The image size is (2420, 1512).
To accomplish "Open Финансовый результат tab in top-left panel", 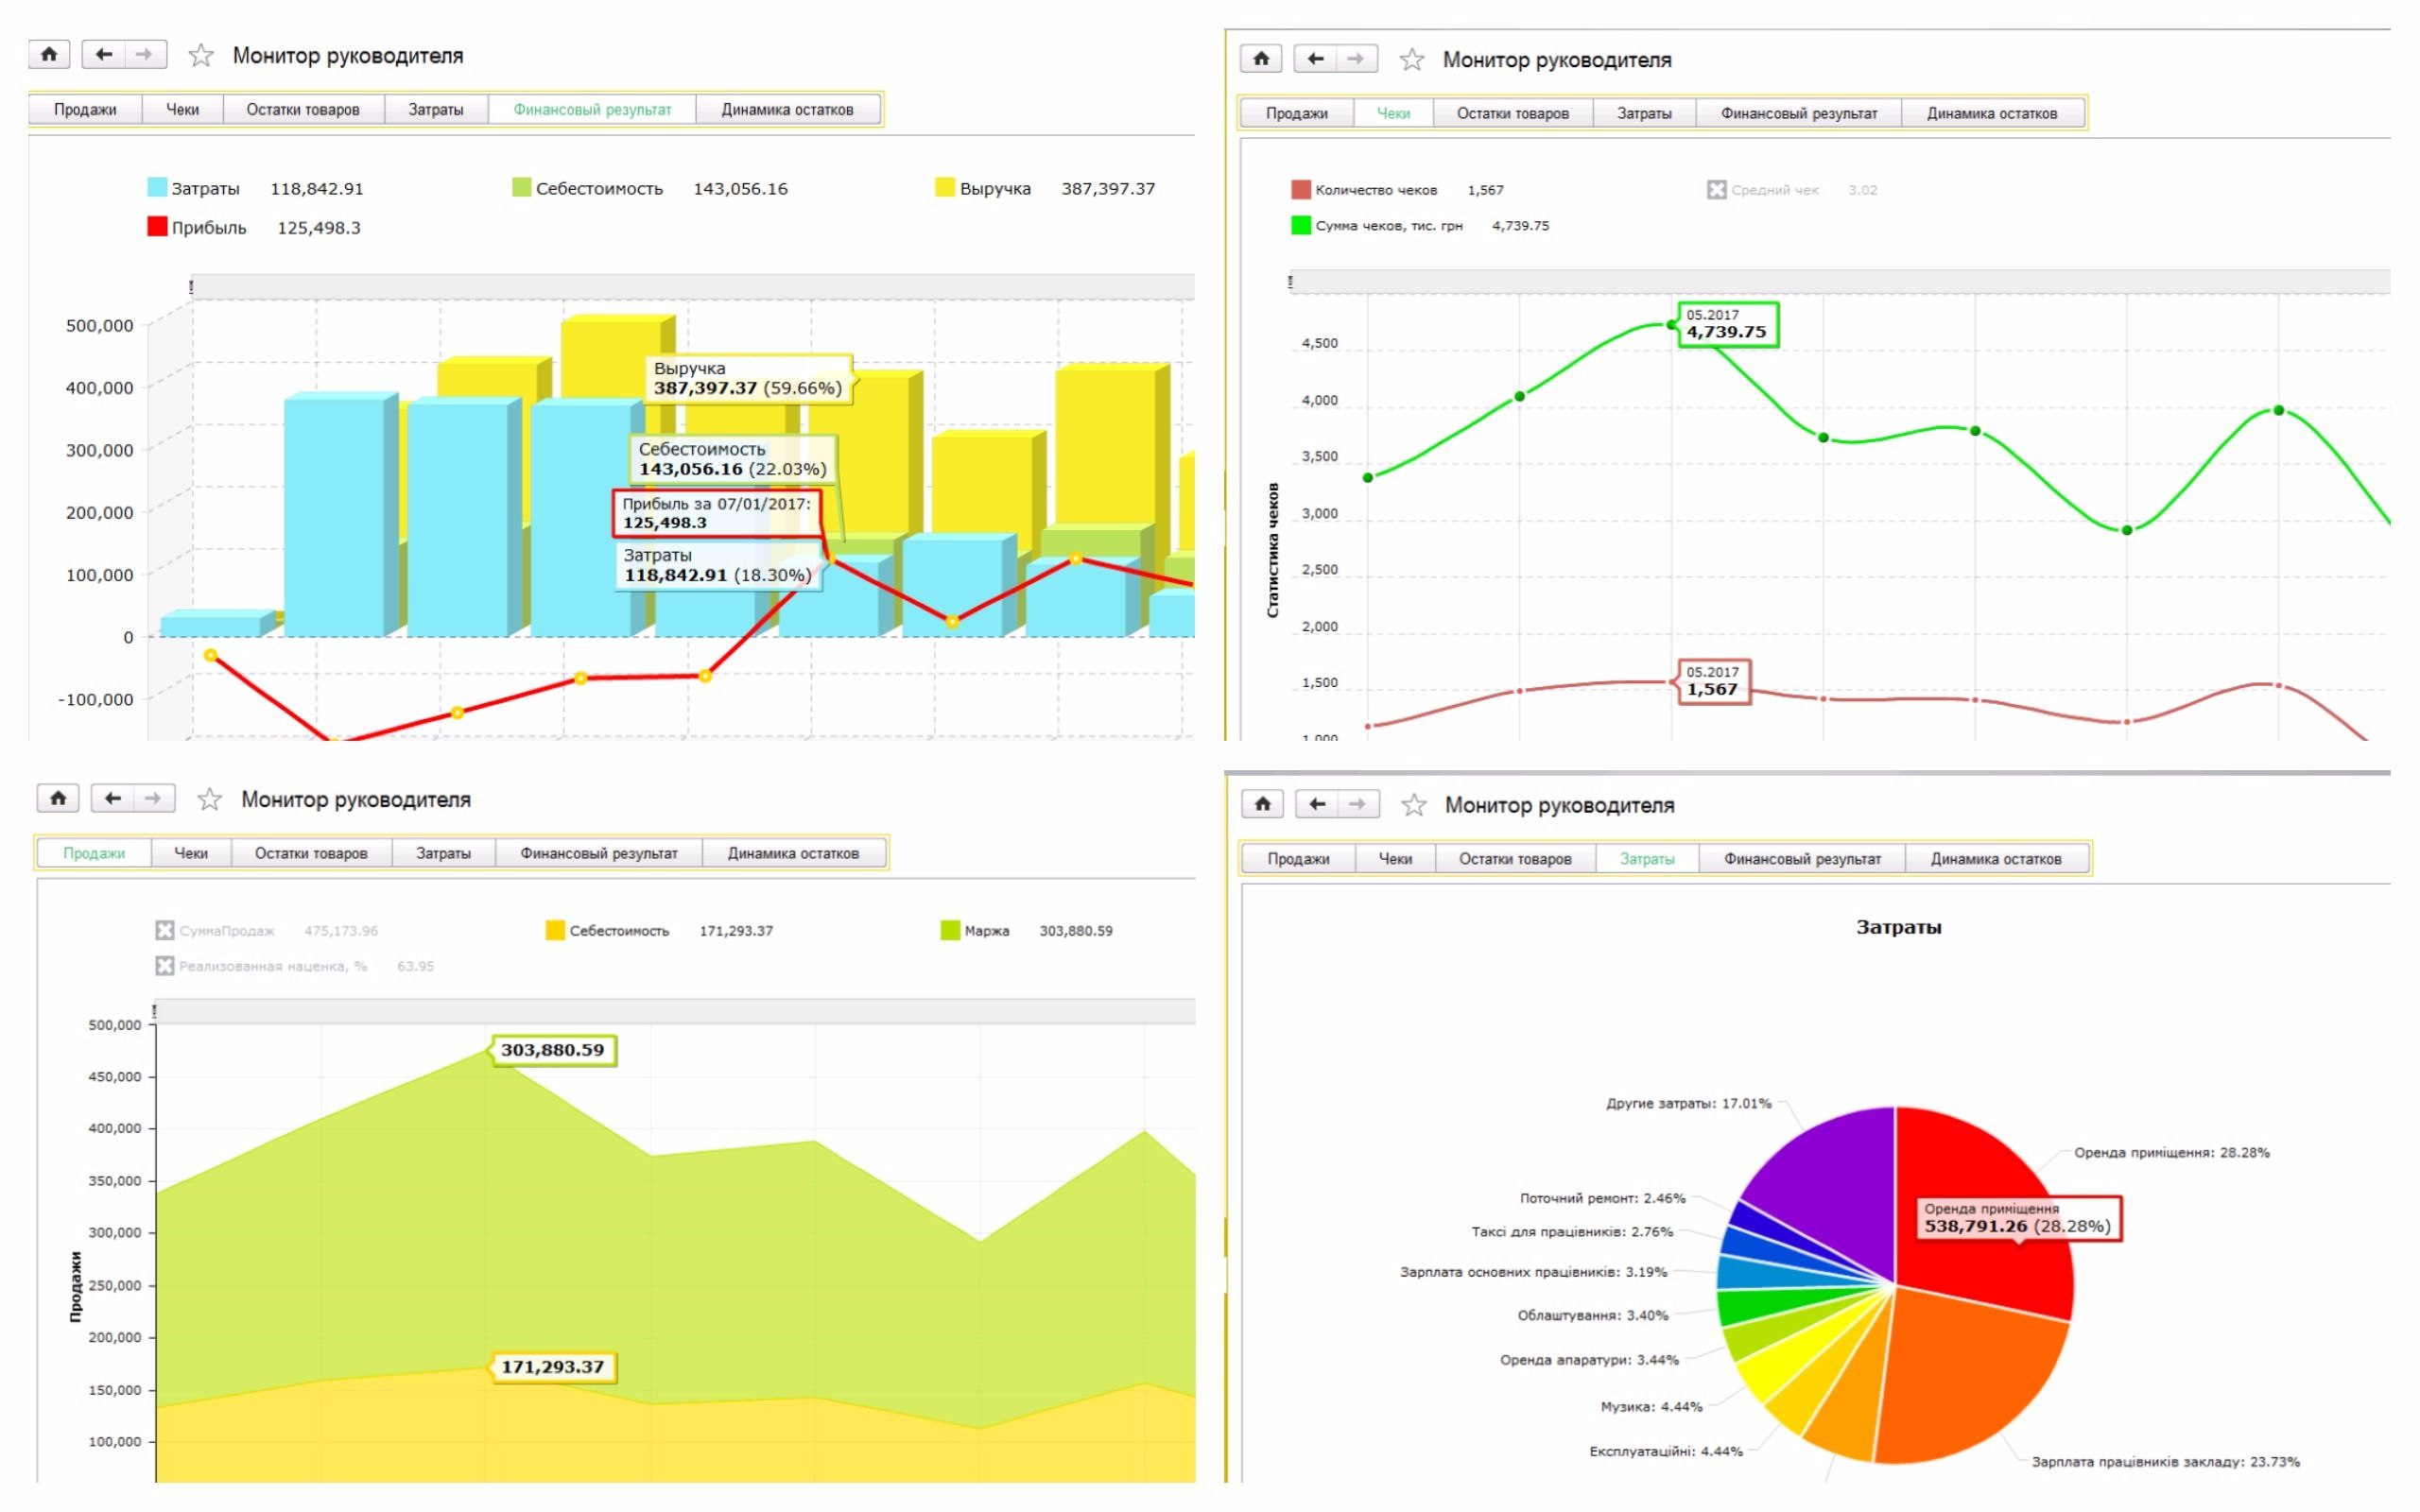I will pyautogui.click(x=592, y=109).
